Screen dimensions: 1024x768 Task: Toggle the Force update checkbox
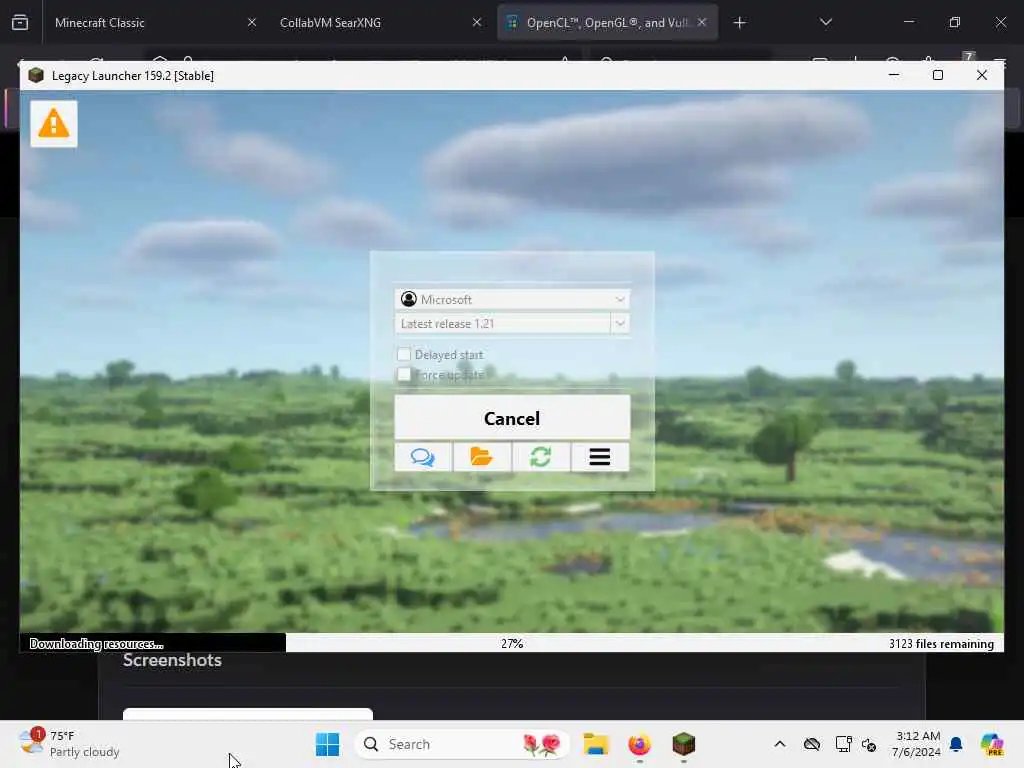(x=404, y=374)
